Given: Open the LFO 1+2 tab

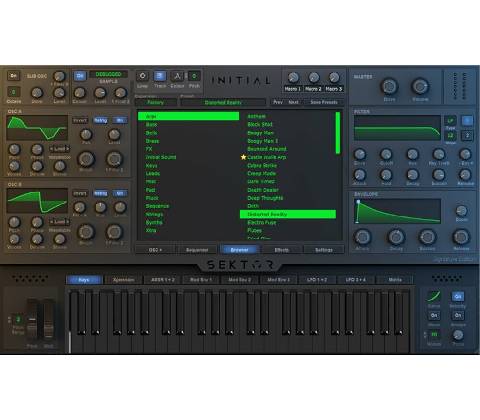Looking at the screenshot, I should coord(317,280).
